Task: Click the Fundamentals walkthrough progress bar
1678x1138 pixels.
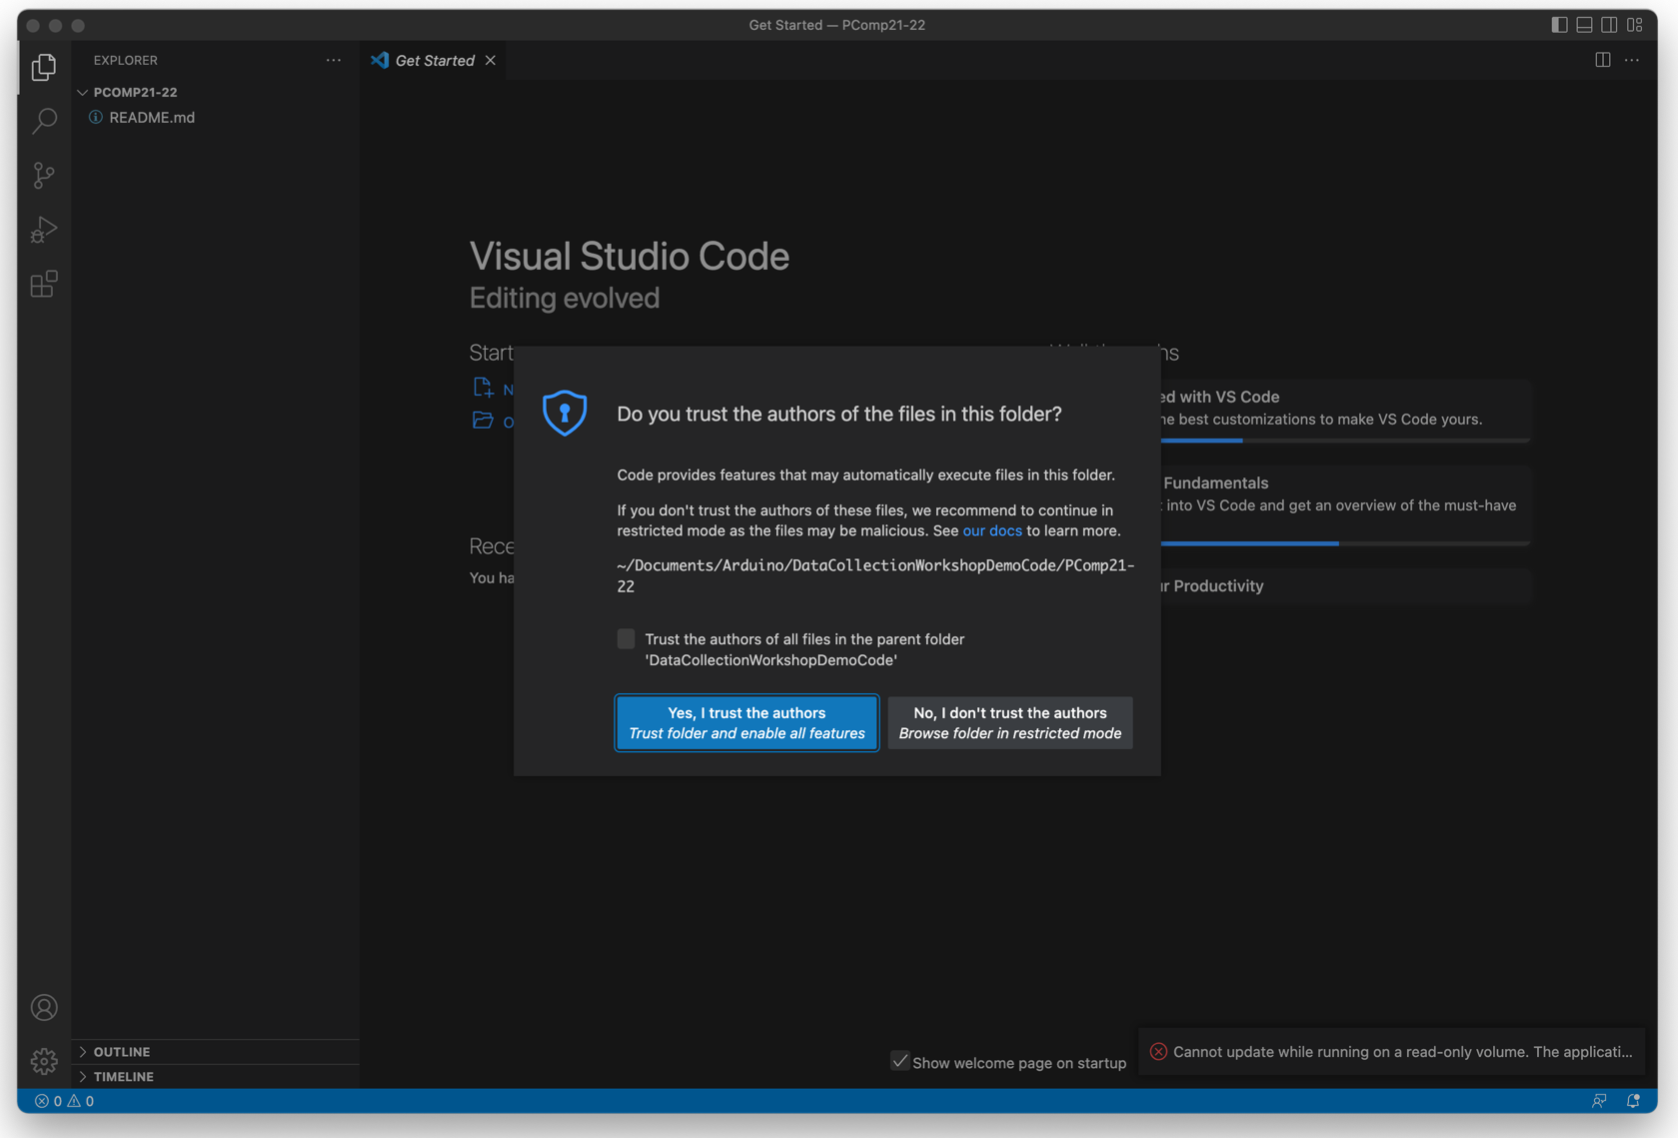Action: click(1344, 543)
